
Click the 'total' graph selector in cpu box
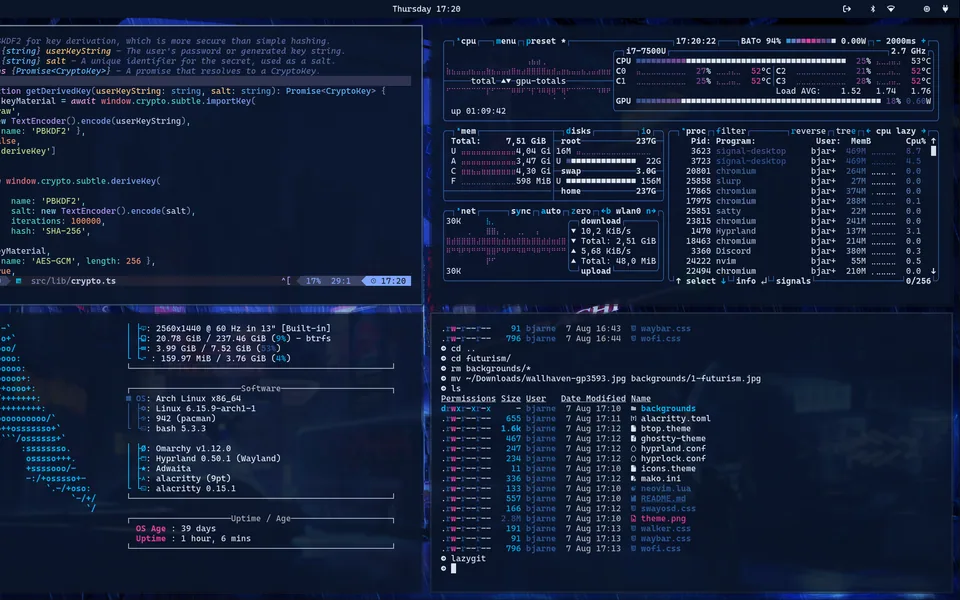click(483, 81)
